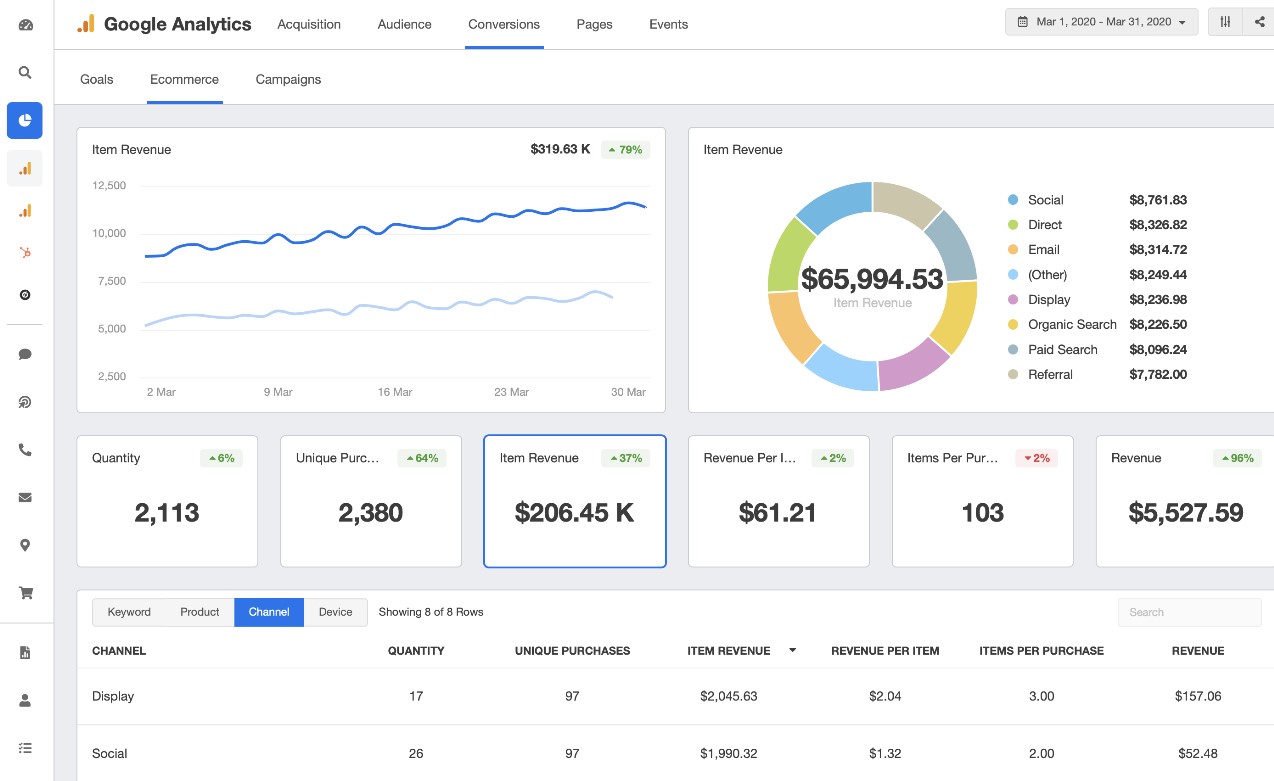
Task: Sort by Item Revenue column arrow
Action: tap(792, 651)
